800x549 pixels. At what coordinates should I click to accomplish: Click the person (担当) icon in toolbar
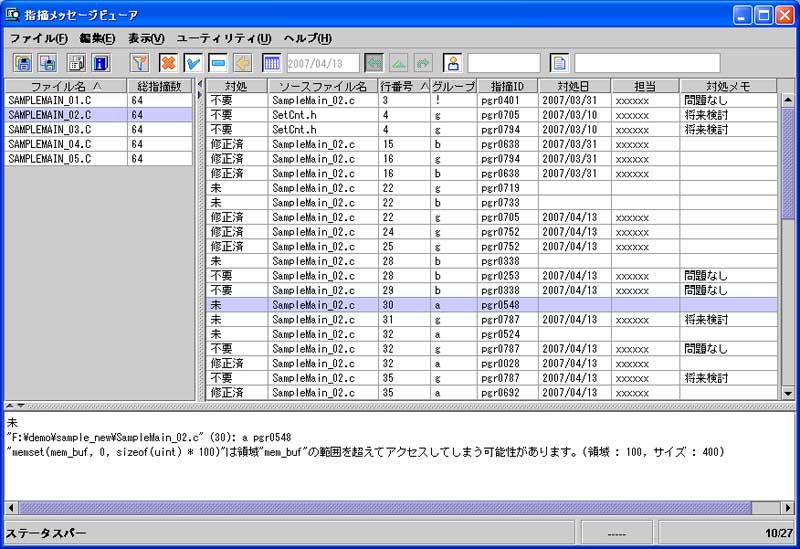point(453,63)
